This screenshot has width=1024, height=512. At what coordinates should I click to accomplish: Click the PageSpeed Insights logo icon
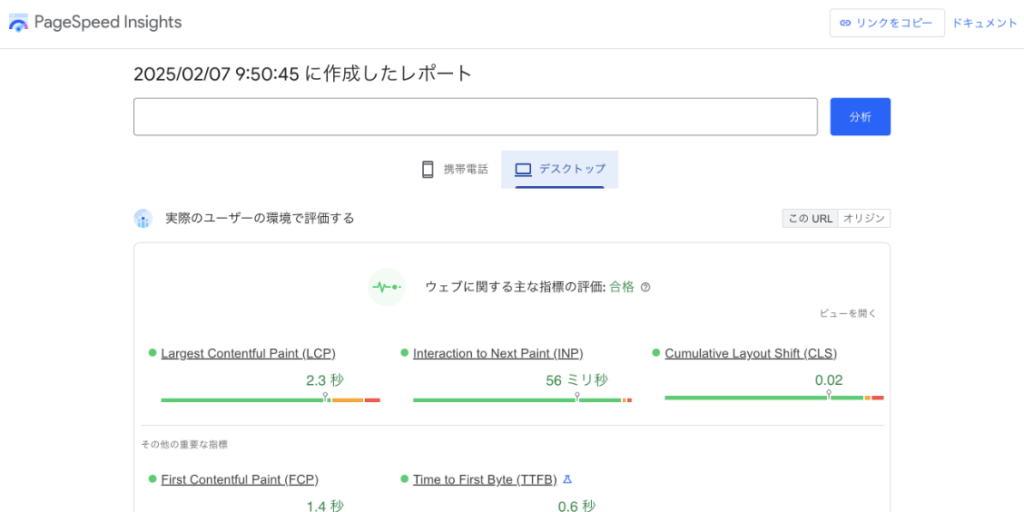(18, 23)
